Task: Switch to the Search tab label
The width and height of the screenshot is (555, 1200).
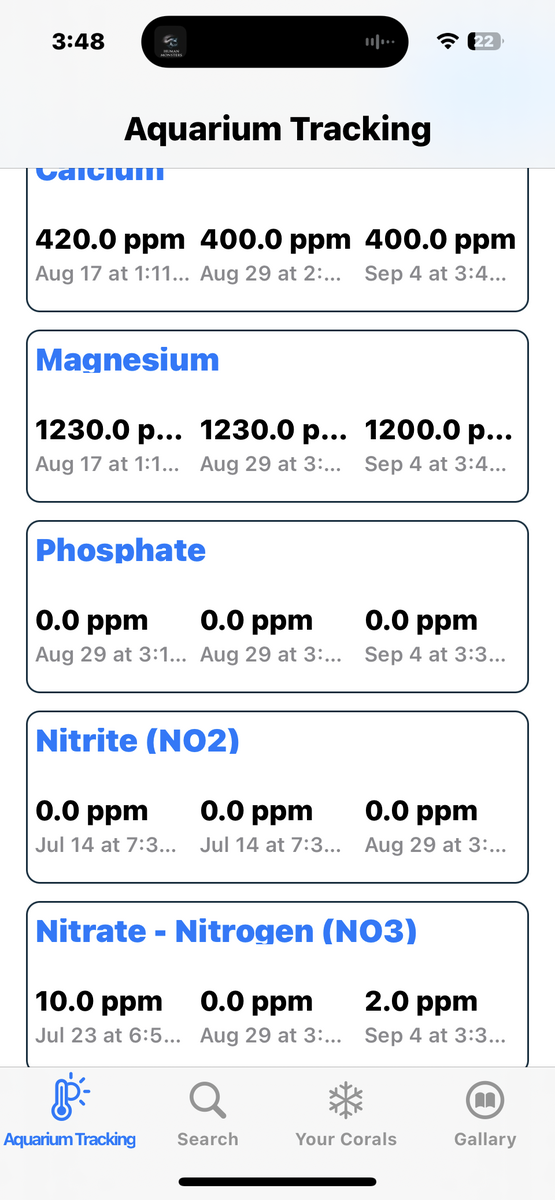Action: (x=208, y=1139)
